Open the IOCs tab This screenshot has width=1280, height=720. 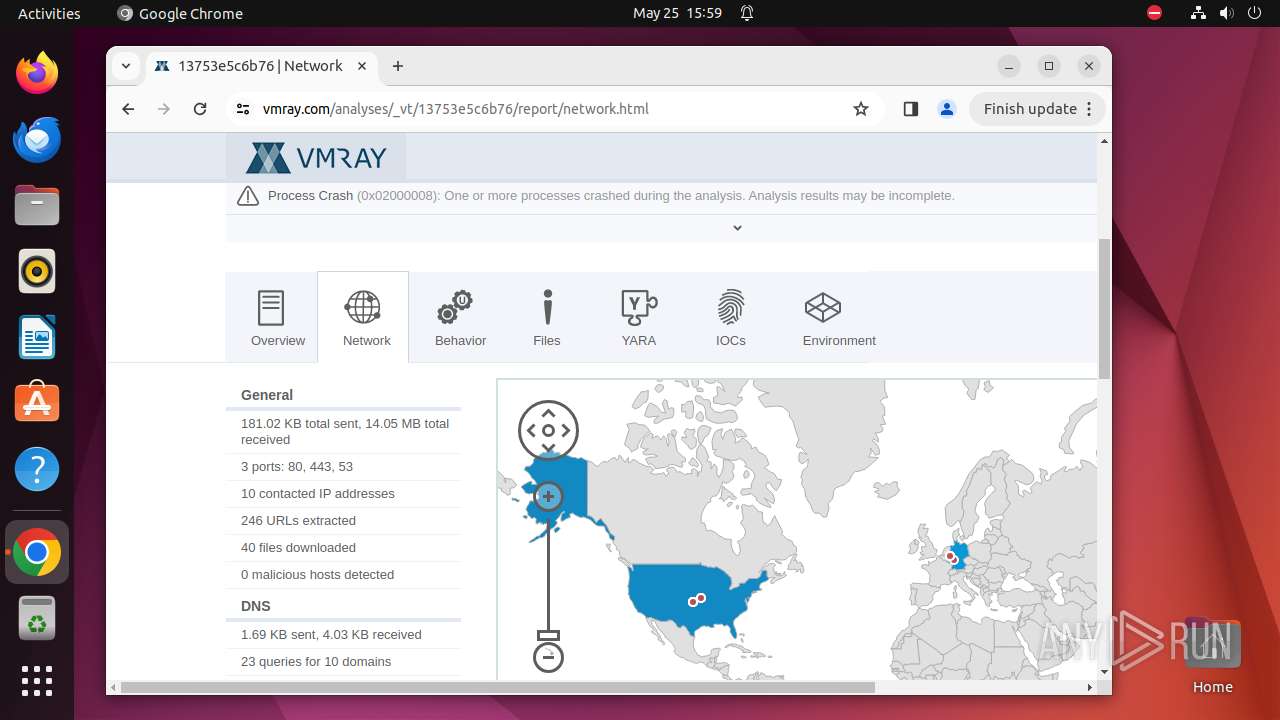coord(731,317)
